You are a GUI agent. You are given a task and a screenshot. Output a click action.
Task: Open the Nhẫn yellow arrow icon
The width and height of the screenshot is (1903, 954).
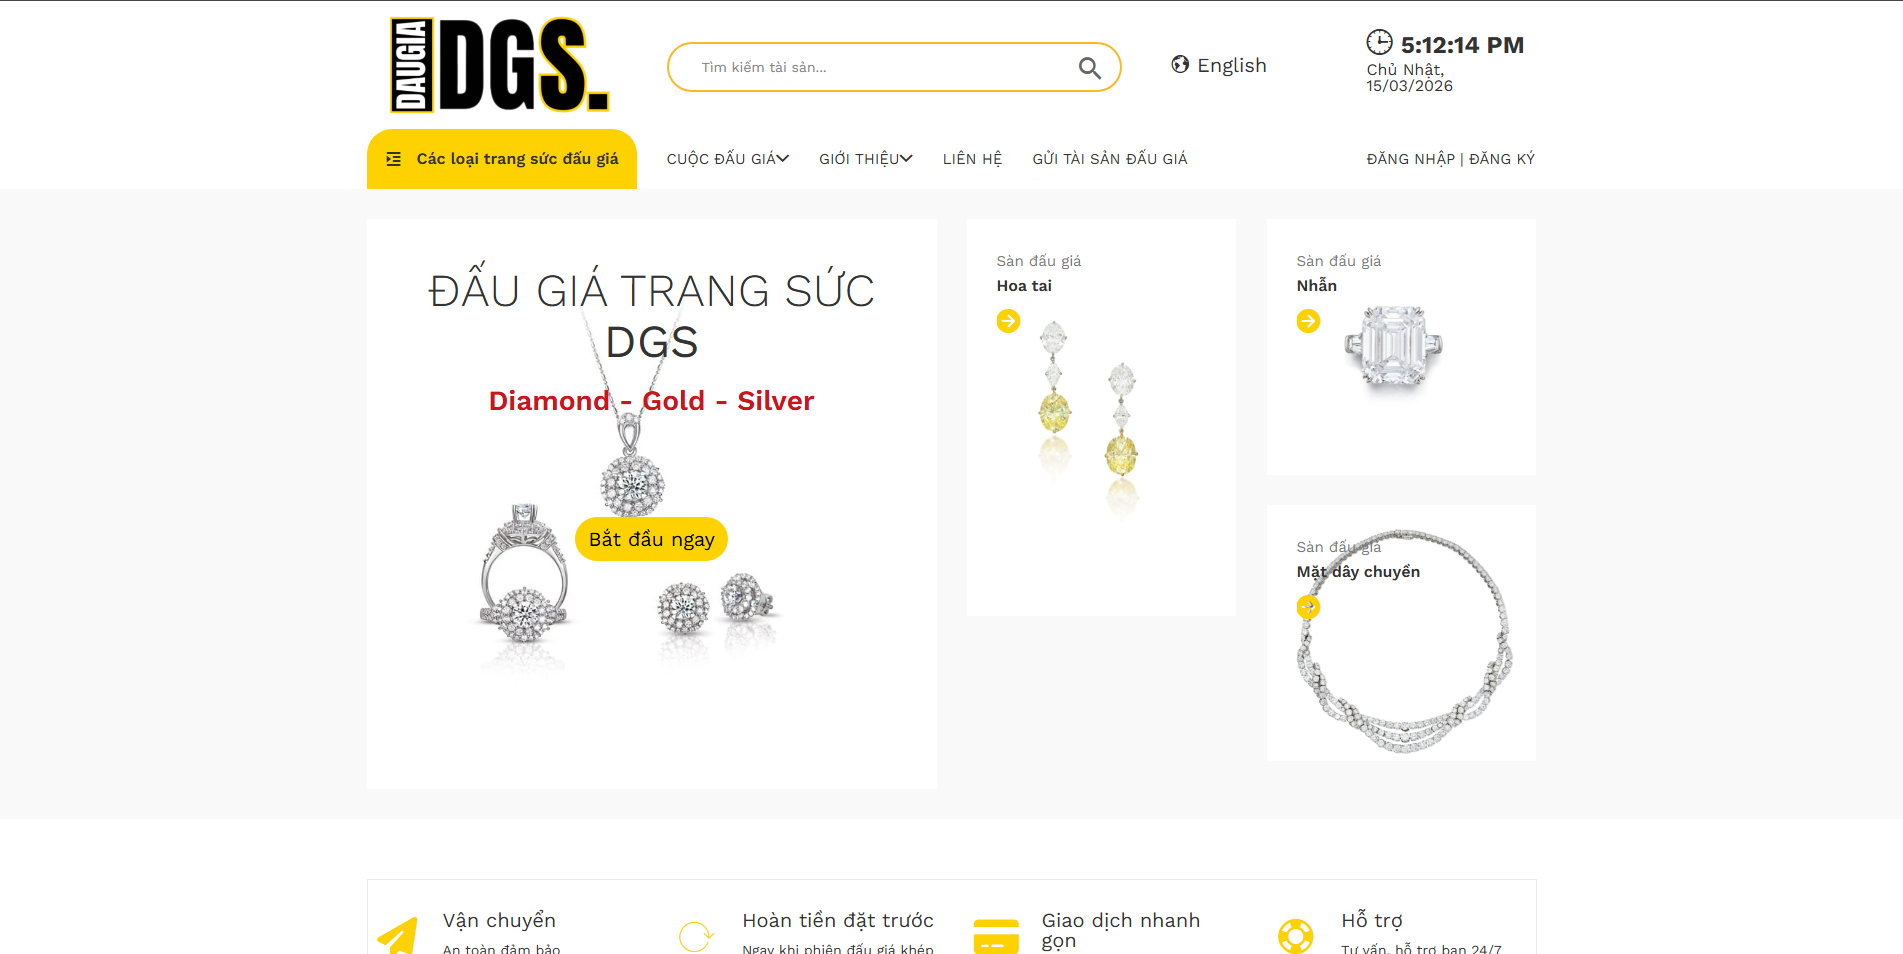[1308, 321]
